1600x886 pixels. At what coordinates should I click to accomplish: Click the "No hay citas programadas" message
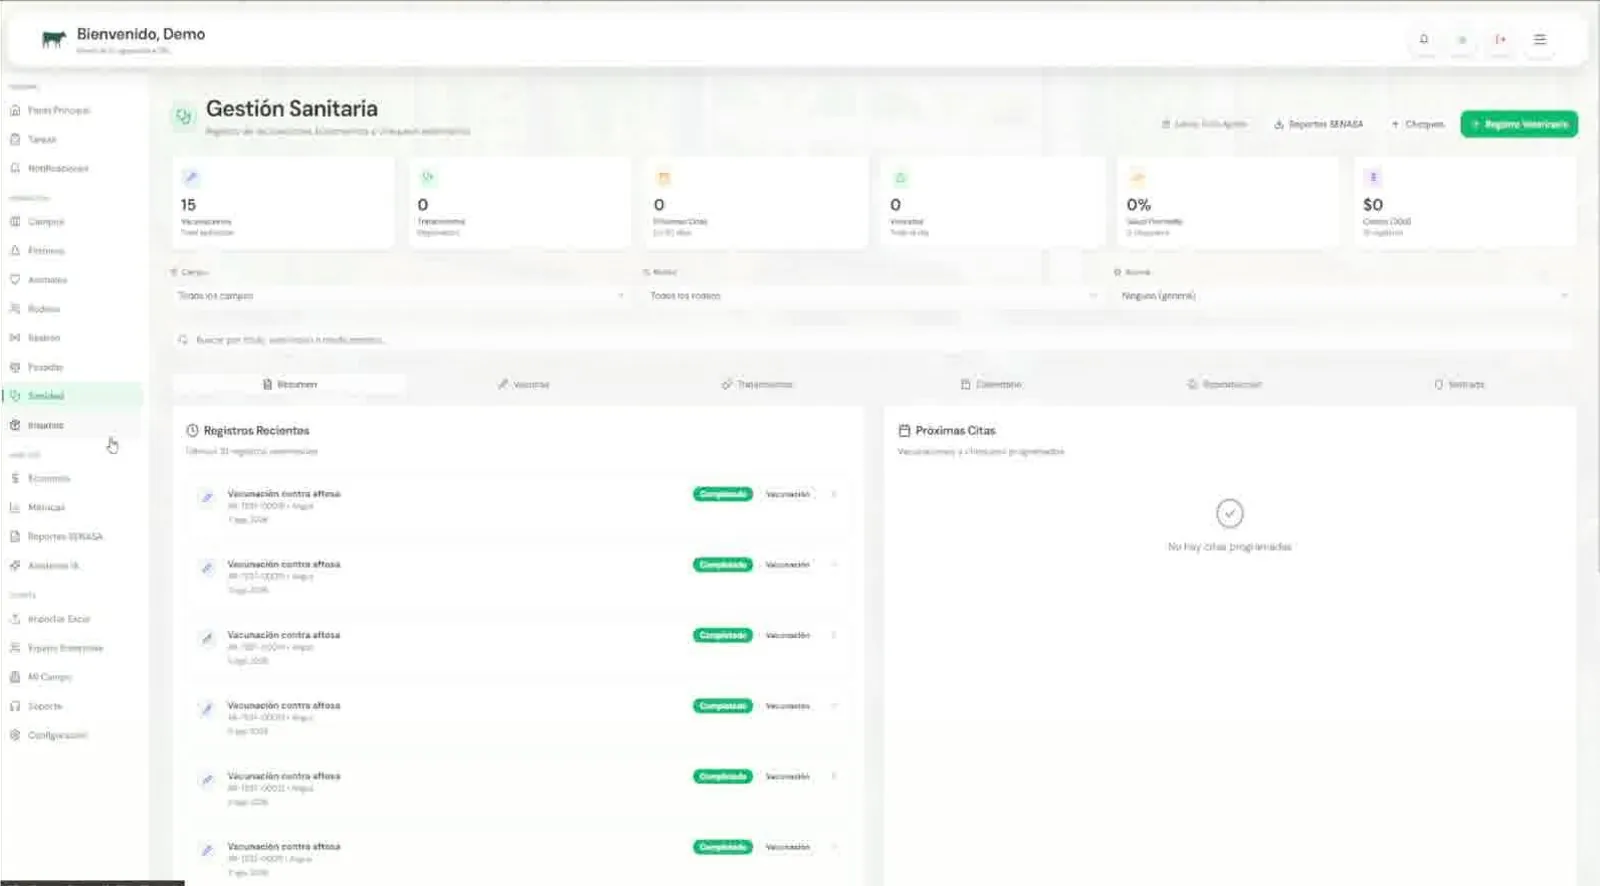click(x=1229, y=547)
